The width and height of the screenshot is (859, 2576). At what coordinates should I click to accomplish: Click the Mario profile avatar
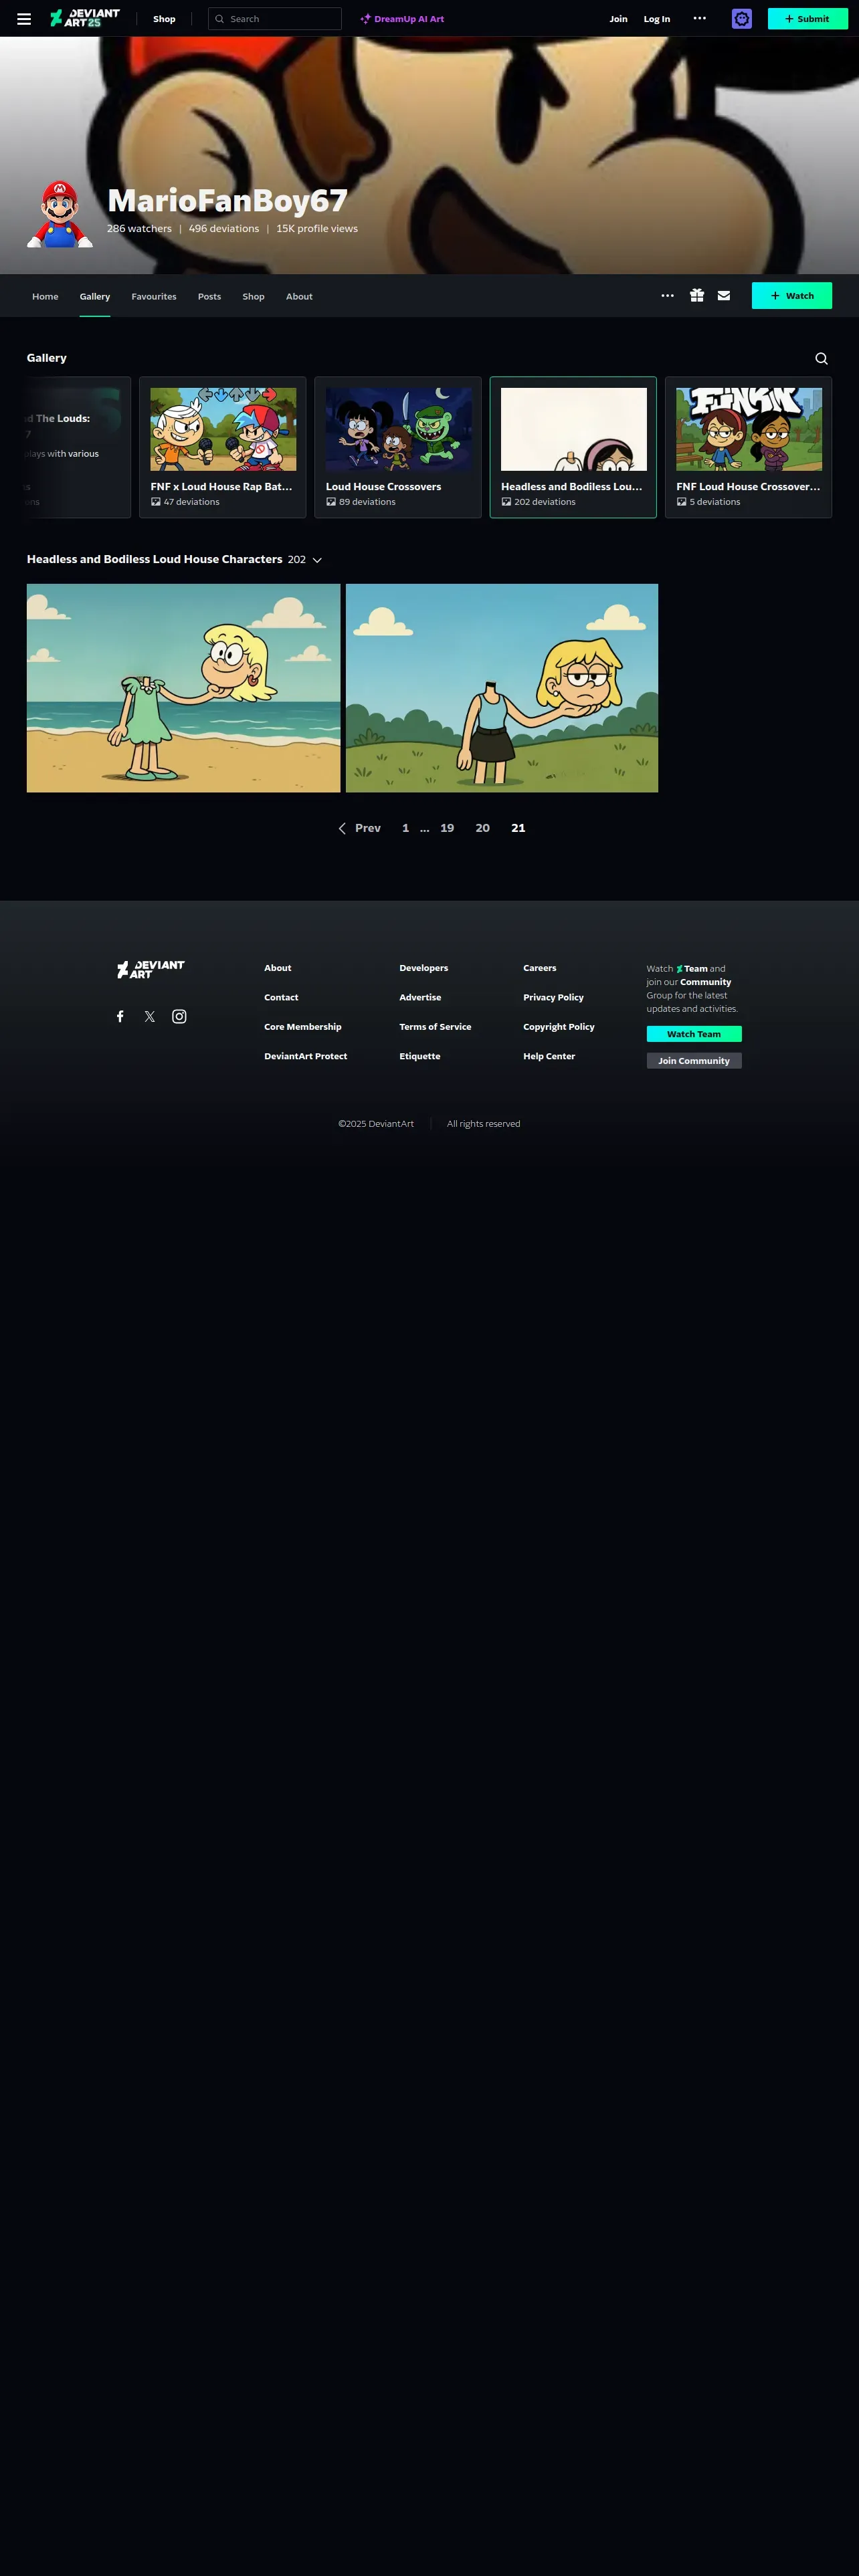click(59, 213)
